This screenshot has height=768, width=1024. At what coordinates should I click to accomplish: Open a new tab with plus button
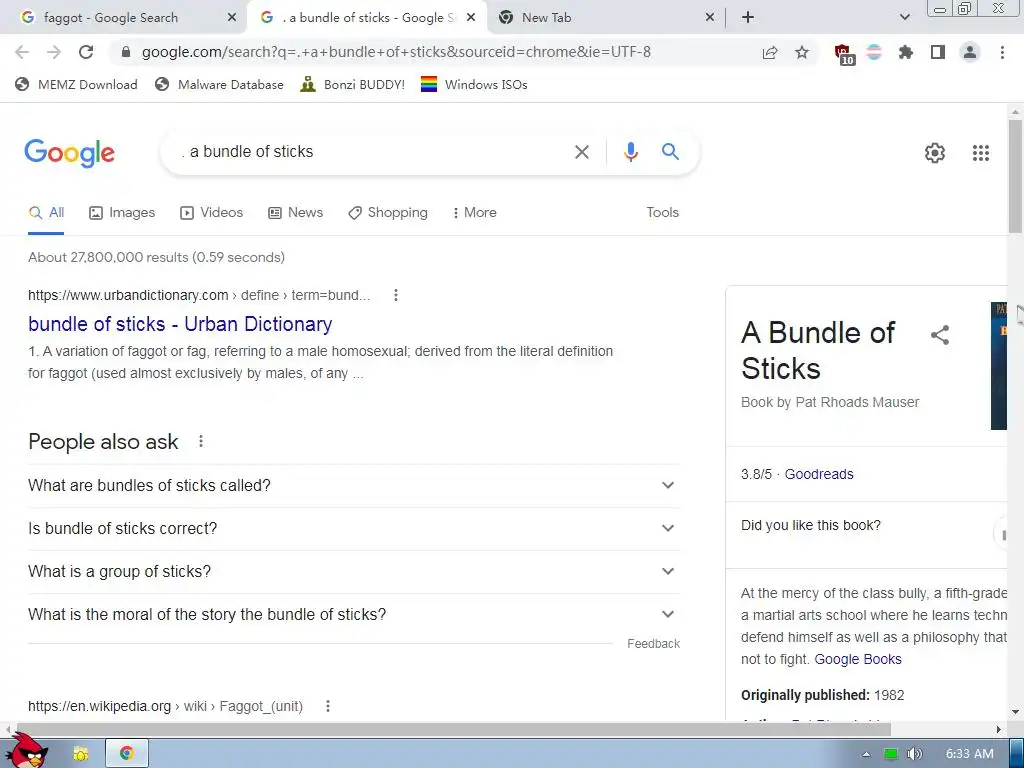pos(748,18)
